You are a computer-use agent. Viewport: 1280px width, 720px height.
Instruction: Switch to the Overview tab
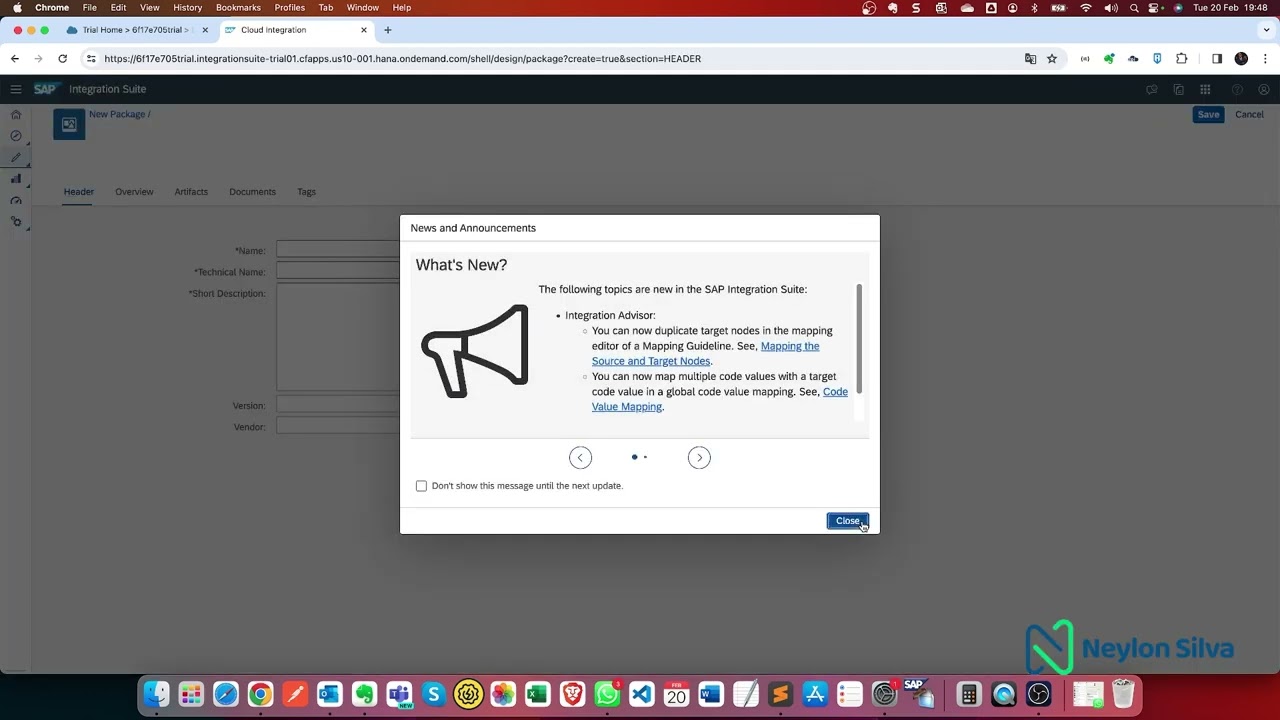(134, 192)
